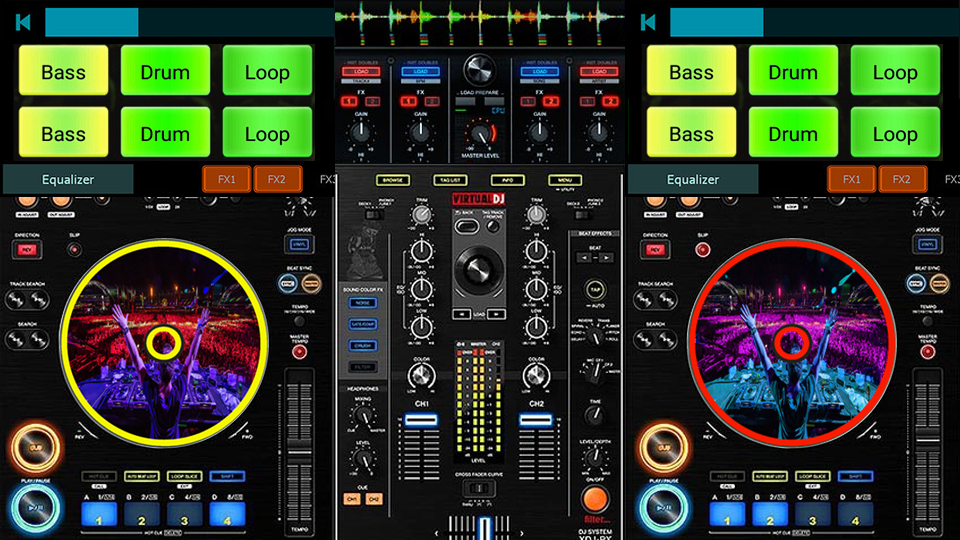This screenshot has width=960, height=540.
Task: Click mixer Beat right arrow button
Action: pos(606,258)
